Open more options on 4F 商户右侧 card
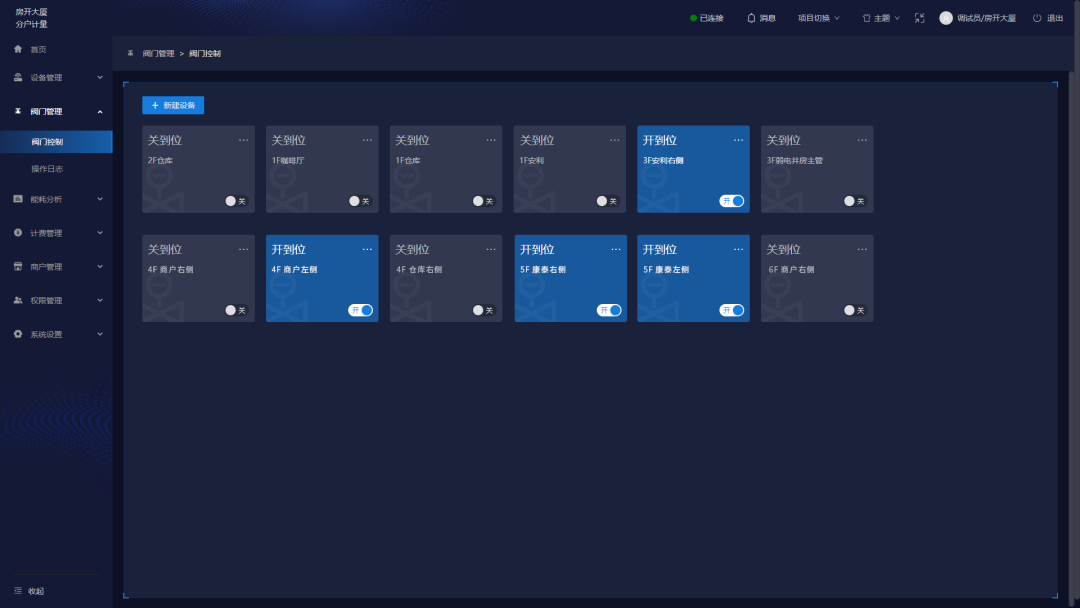Image resolution: width=1080 pixels, height=608 pixels. pos(243,249)
